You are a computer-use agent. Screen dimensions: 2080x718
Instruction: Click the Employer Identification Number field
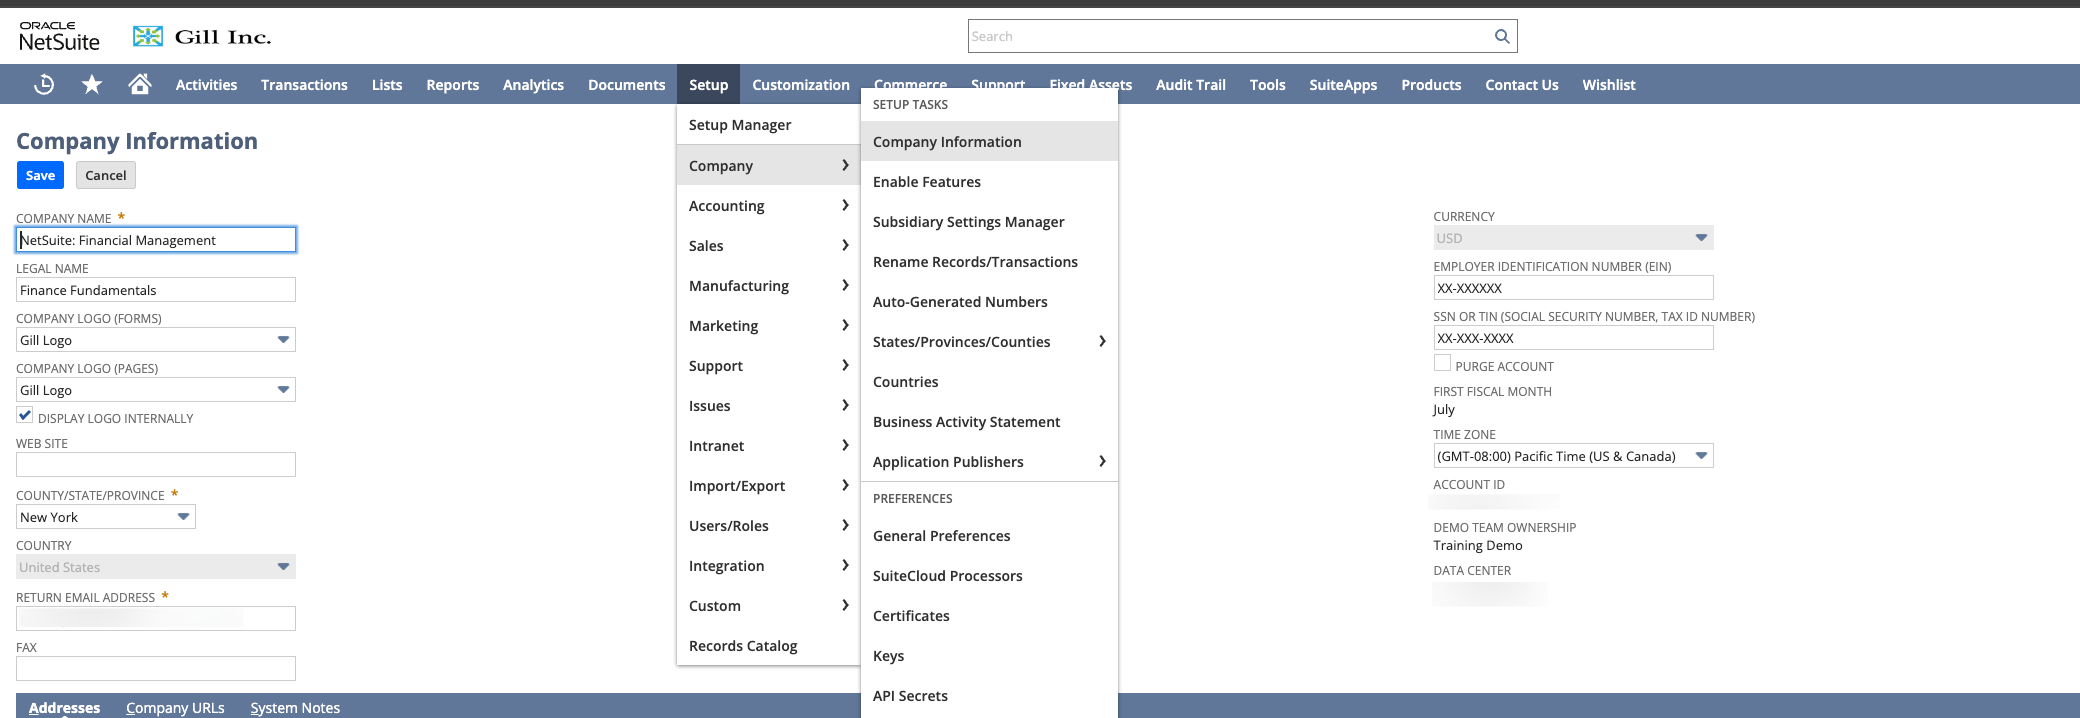coord(1573,288)
